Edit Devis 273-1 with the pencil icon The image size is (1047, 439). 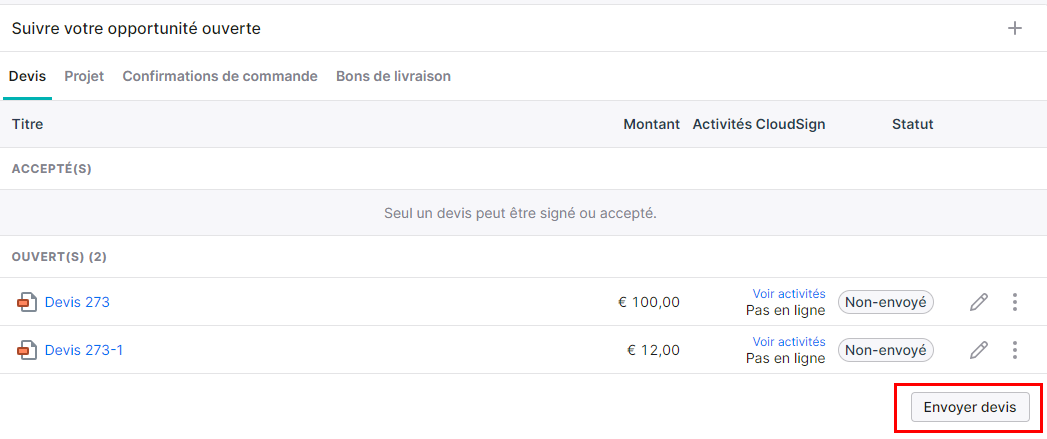click(978, 349)
